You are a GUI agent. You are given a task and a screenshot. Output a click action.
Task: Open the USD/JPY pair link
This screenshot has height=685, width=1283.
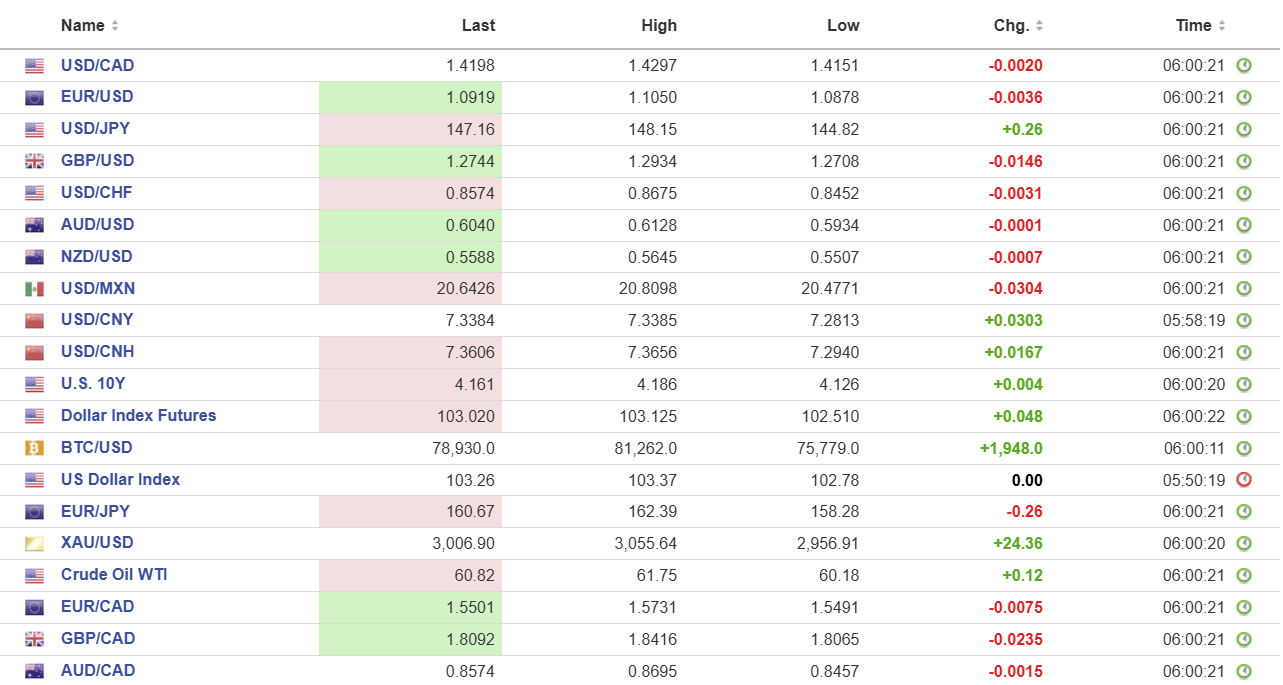95,129
